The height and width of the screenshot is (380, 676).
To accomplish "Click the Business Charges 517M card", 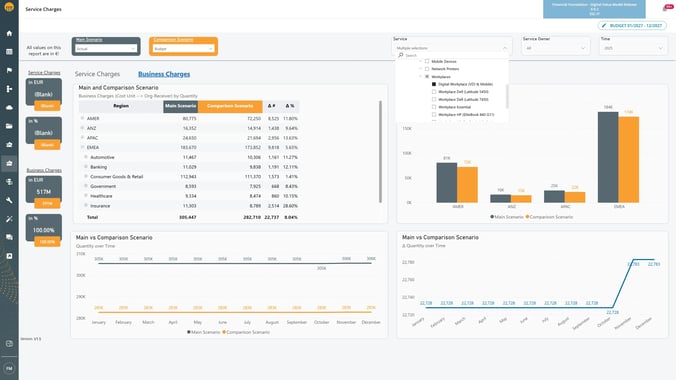I will point(44,189).
